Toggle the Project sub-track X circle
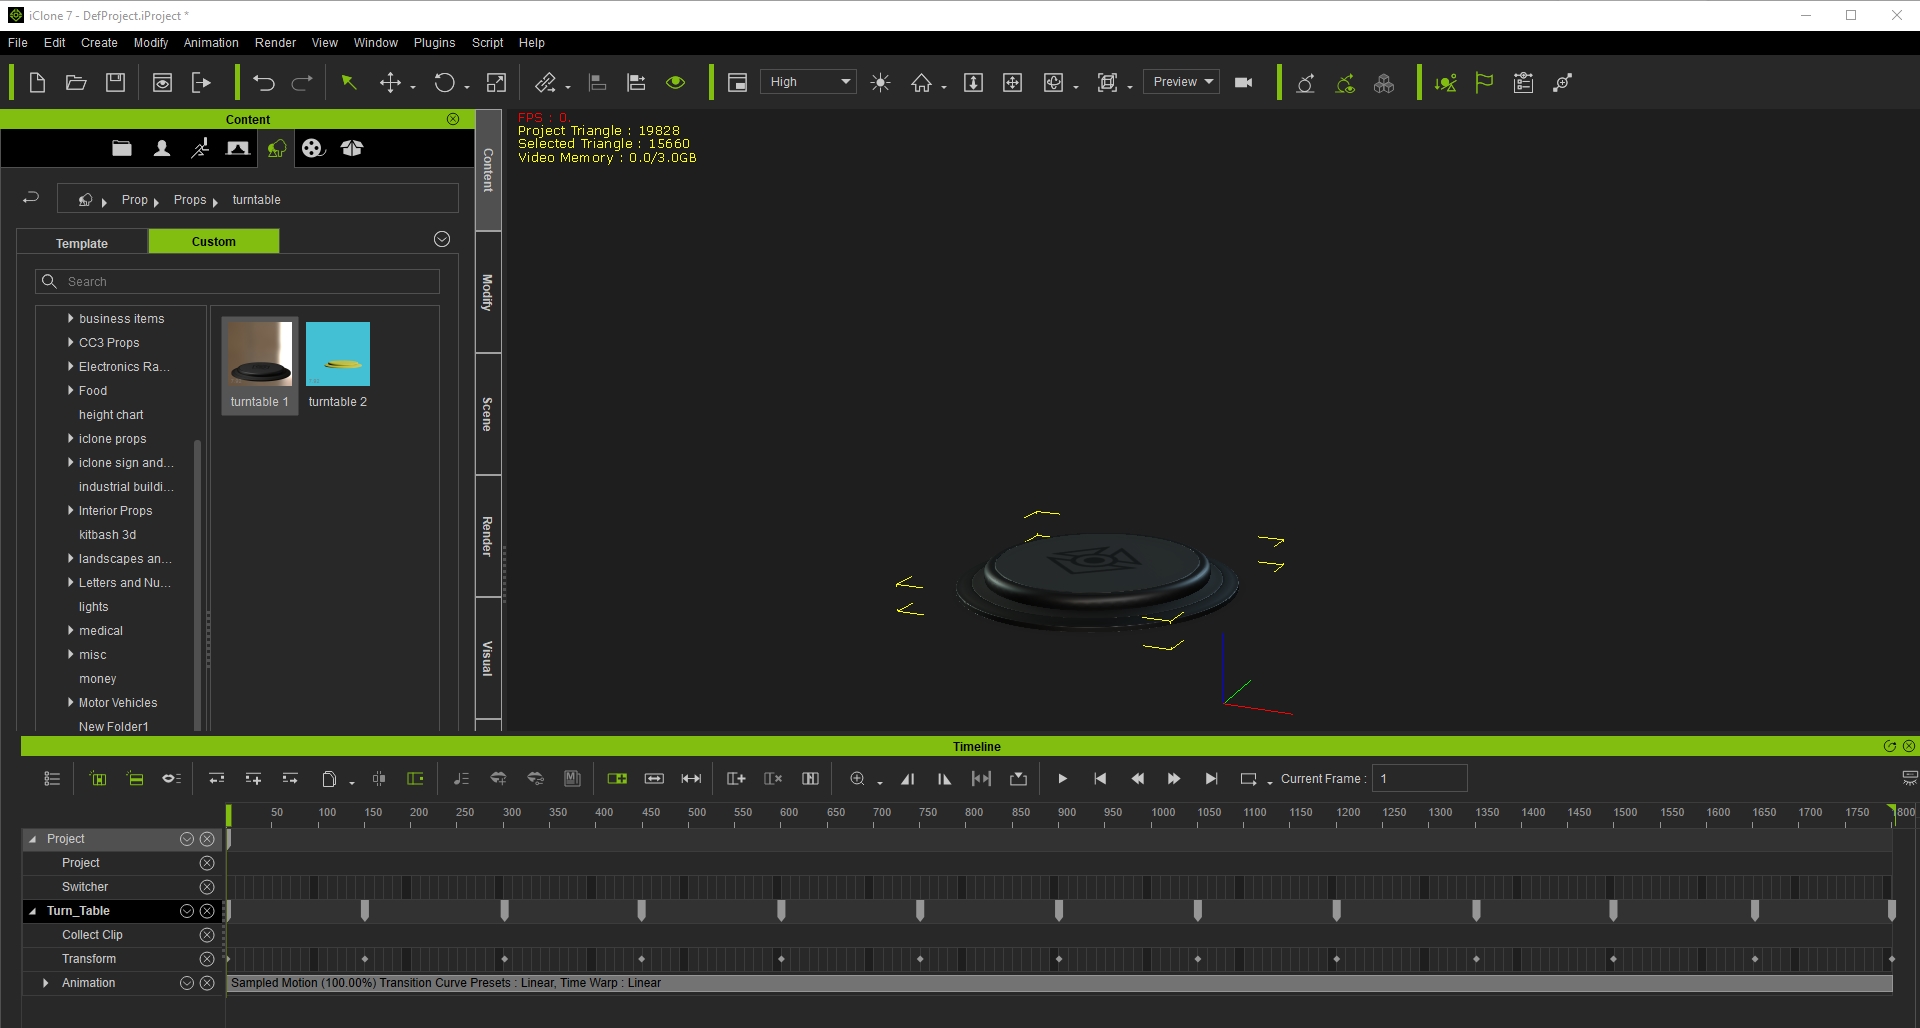Image resolution: width=1920 pixels, height=1028 pixels. click(207, 863)
